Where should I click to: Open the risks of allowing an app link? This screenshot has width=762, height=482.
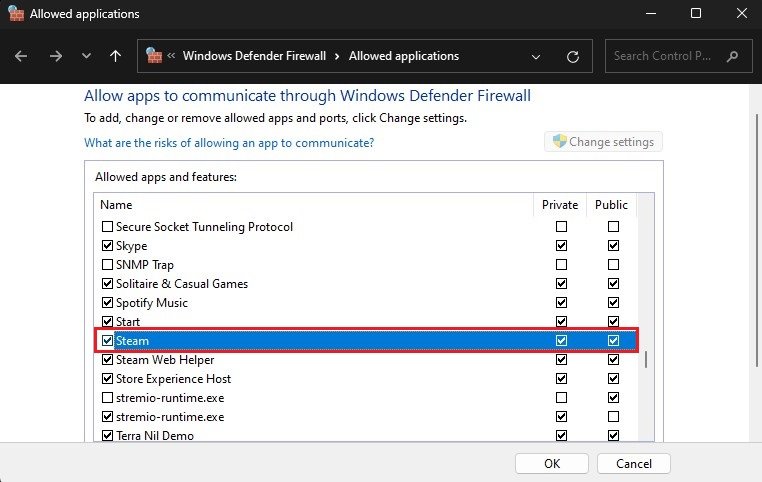tap(229, 143)
